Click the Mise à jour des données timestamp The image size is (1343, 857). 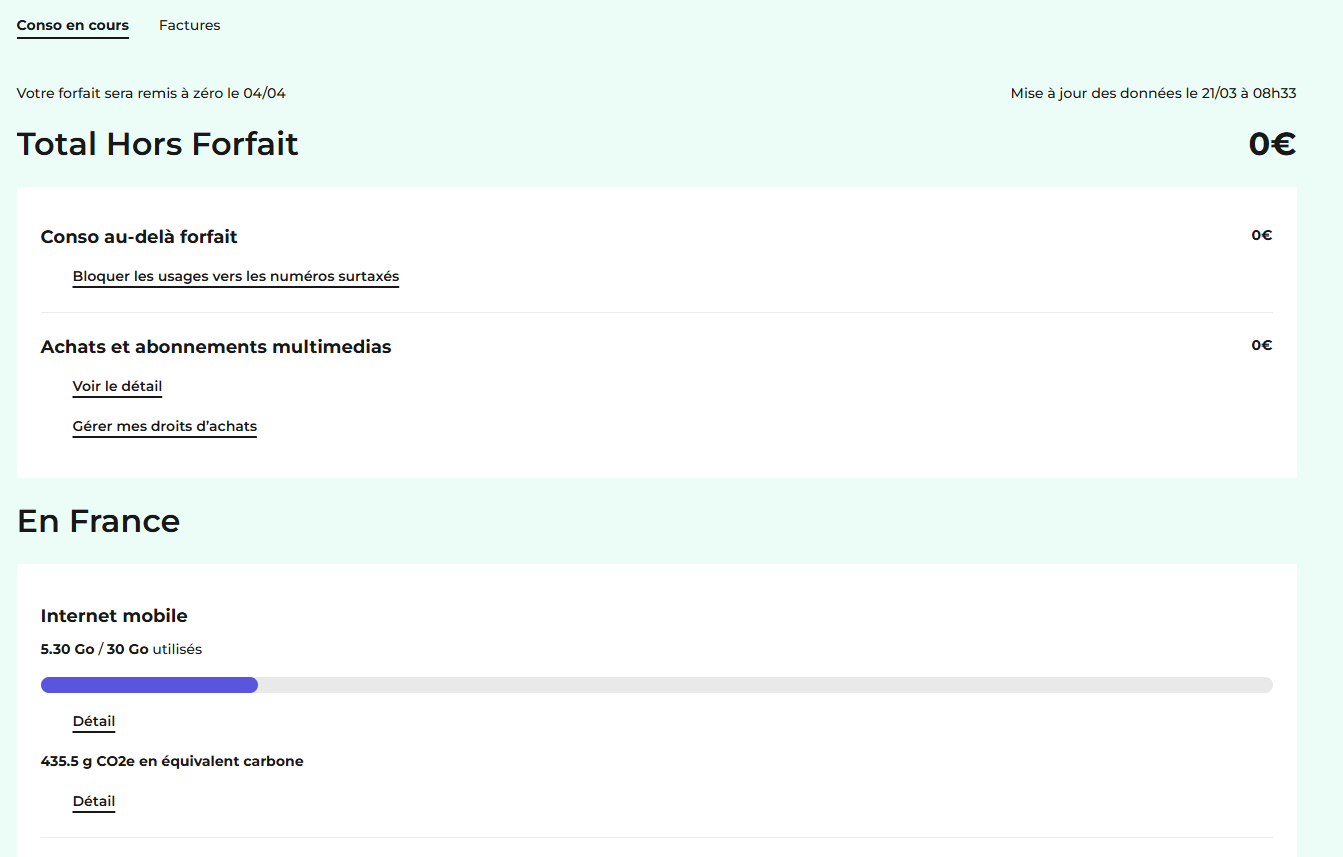(1154, 94)
